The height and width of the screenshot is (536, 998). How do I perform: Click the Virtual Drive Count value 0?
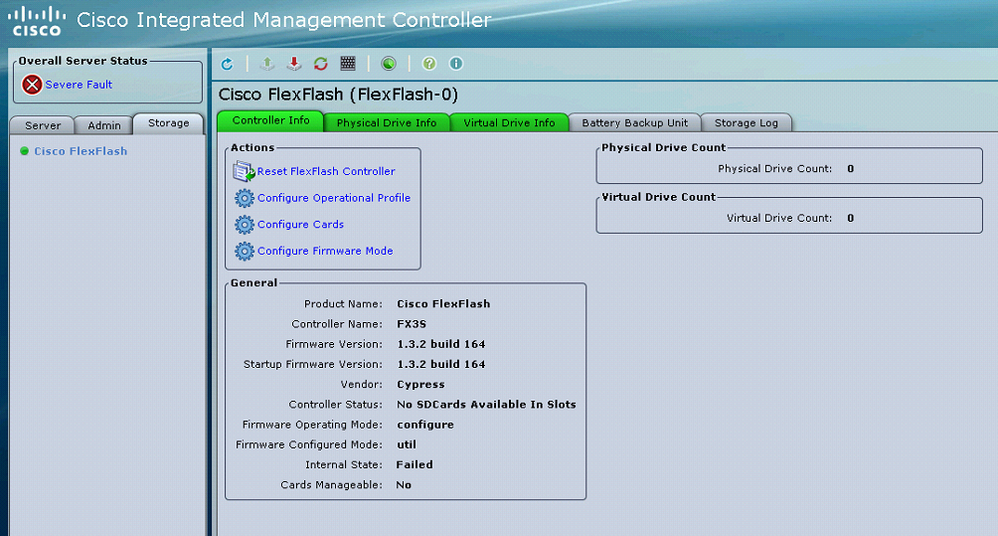point(850,218)
